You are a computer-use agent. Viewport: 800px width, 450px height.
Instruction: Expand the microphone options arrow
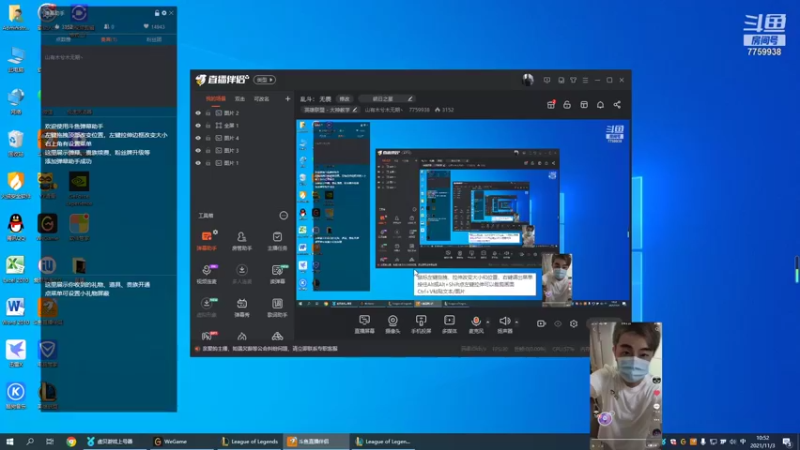point(488,322)
